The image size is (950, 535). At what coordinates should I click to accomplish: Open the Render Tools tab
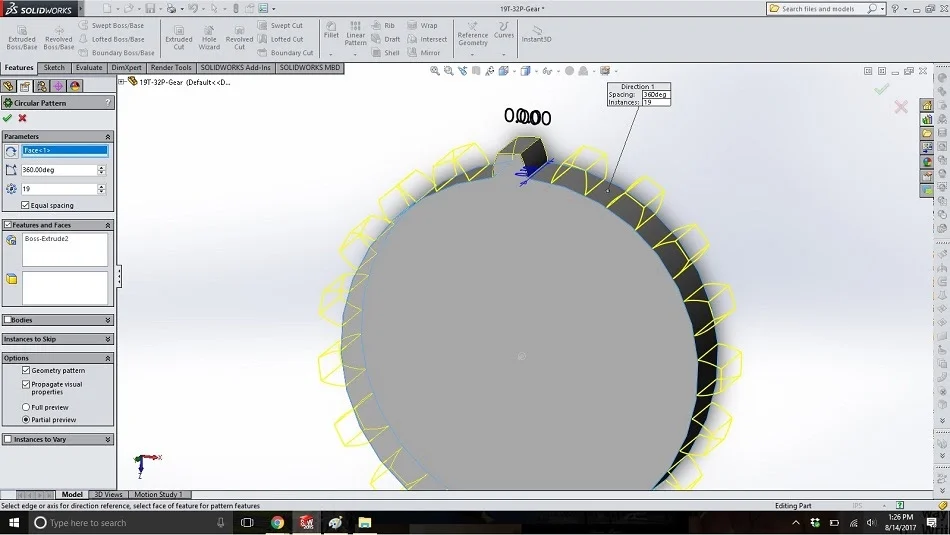click(171, 68)
